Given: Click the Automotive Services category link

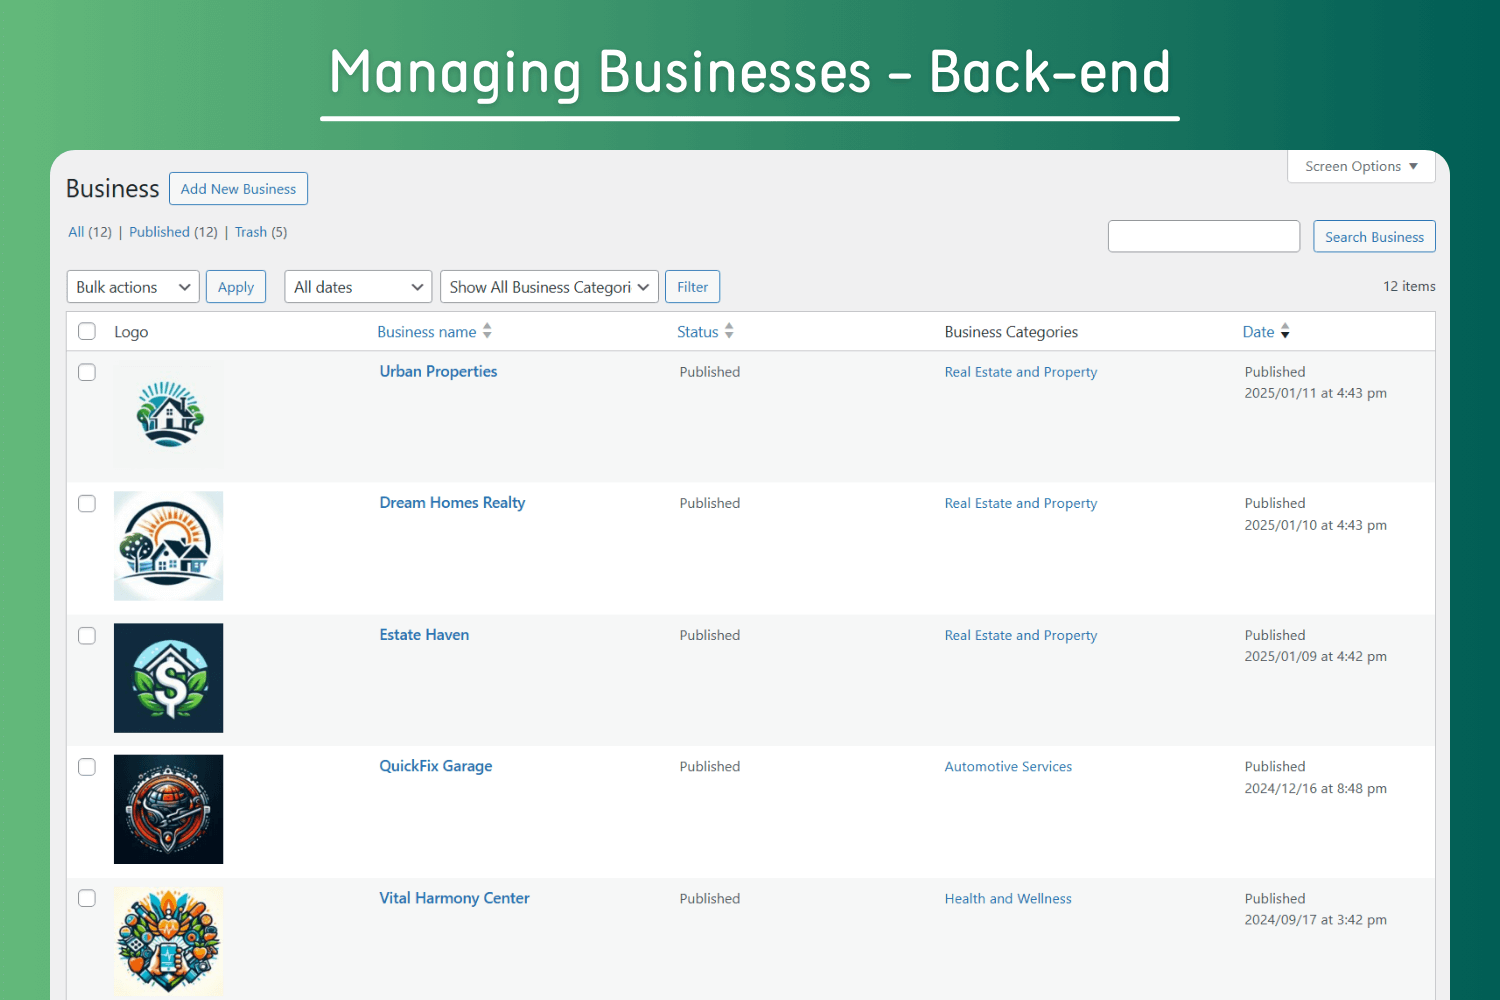Looking at the screenshot, I should pos(1008,767).
